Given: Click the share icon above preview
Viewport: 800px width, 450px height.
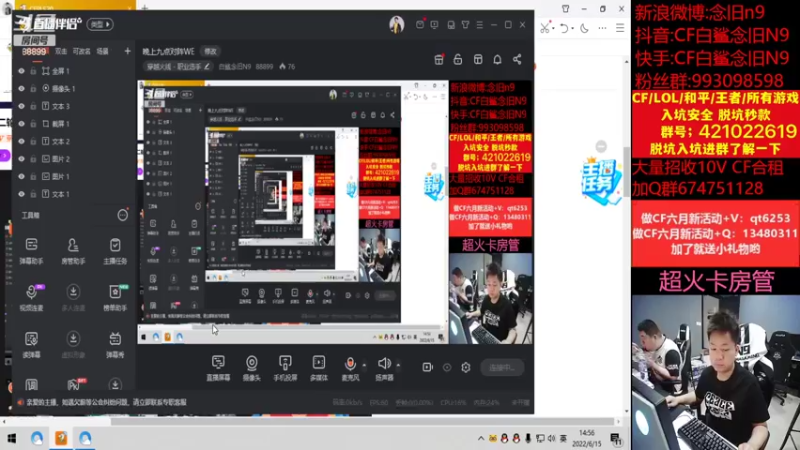Looking at the screenshot, I should click(517, 60).
